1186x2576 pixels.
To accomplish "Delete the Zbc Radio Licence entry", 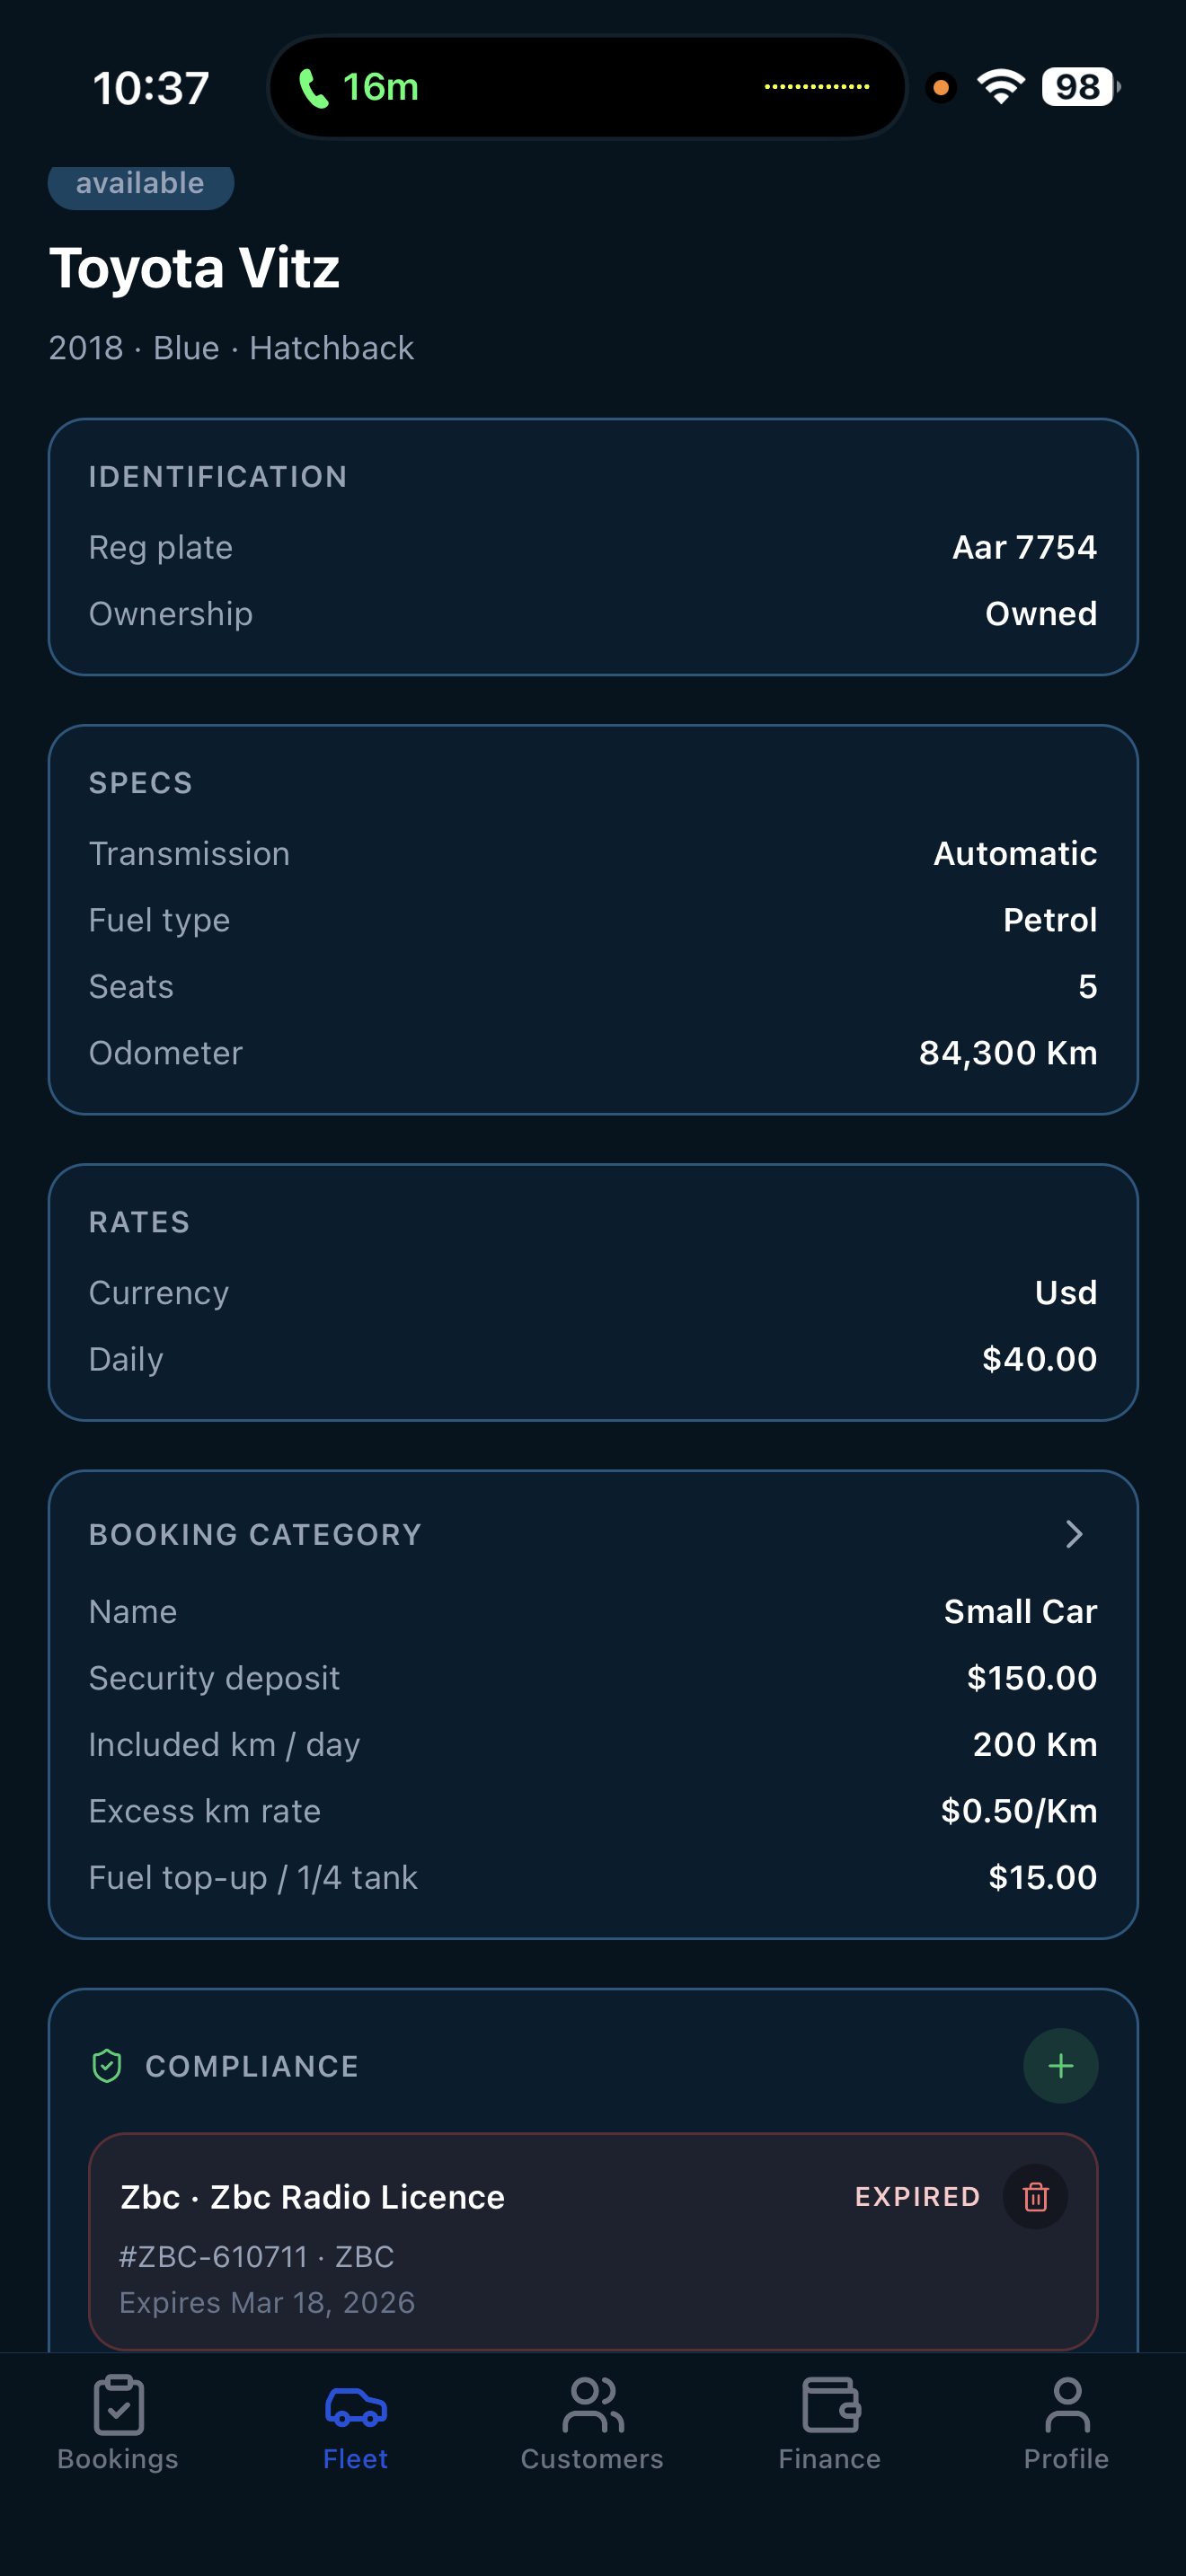I will (1035, 2197).
